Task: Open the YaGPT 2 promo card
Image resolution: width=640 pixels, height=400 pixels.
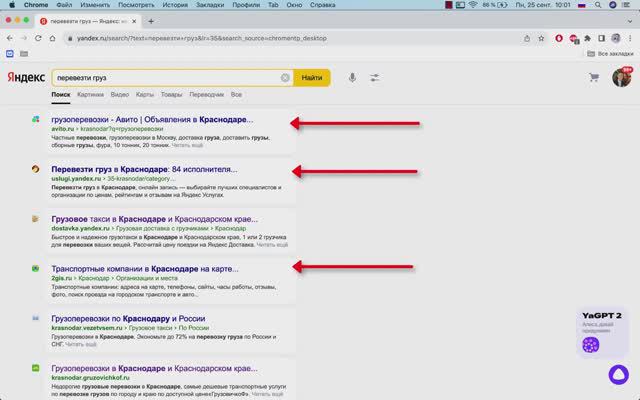Action: (602, 332)
